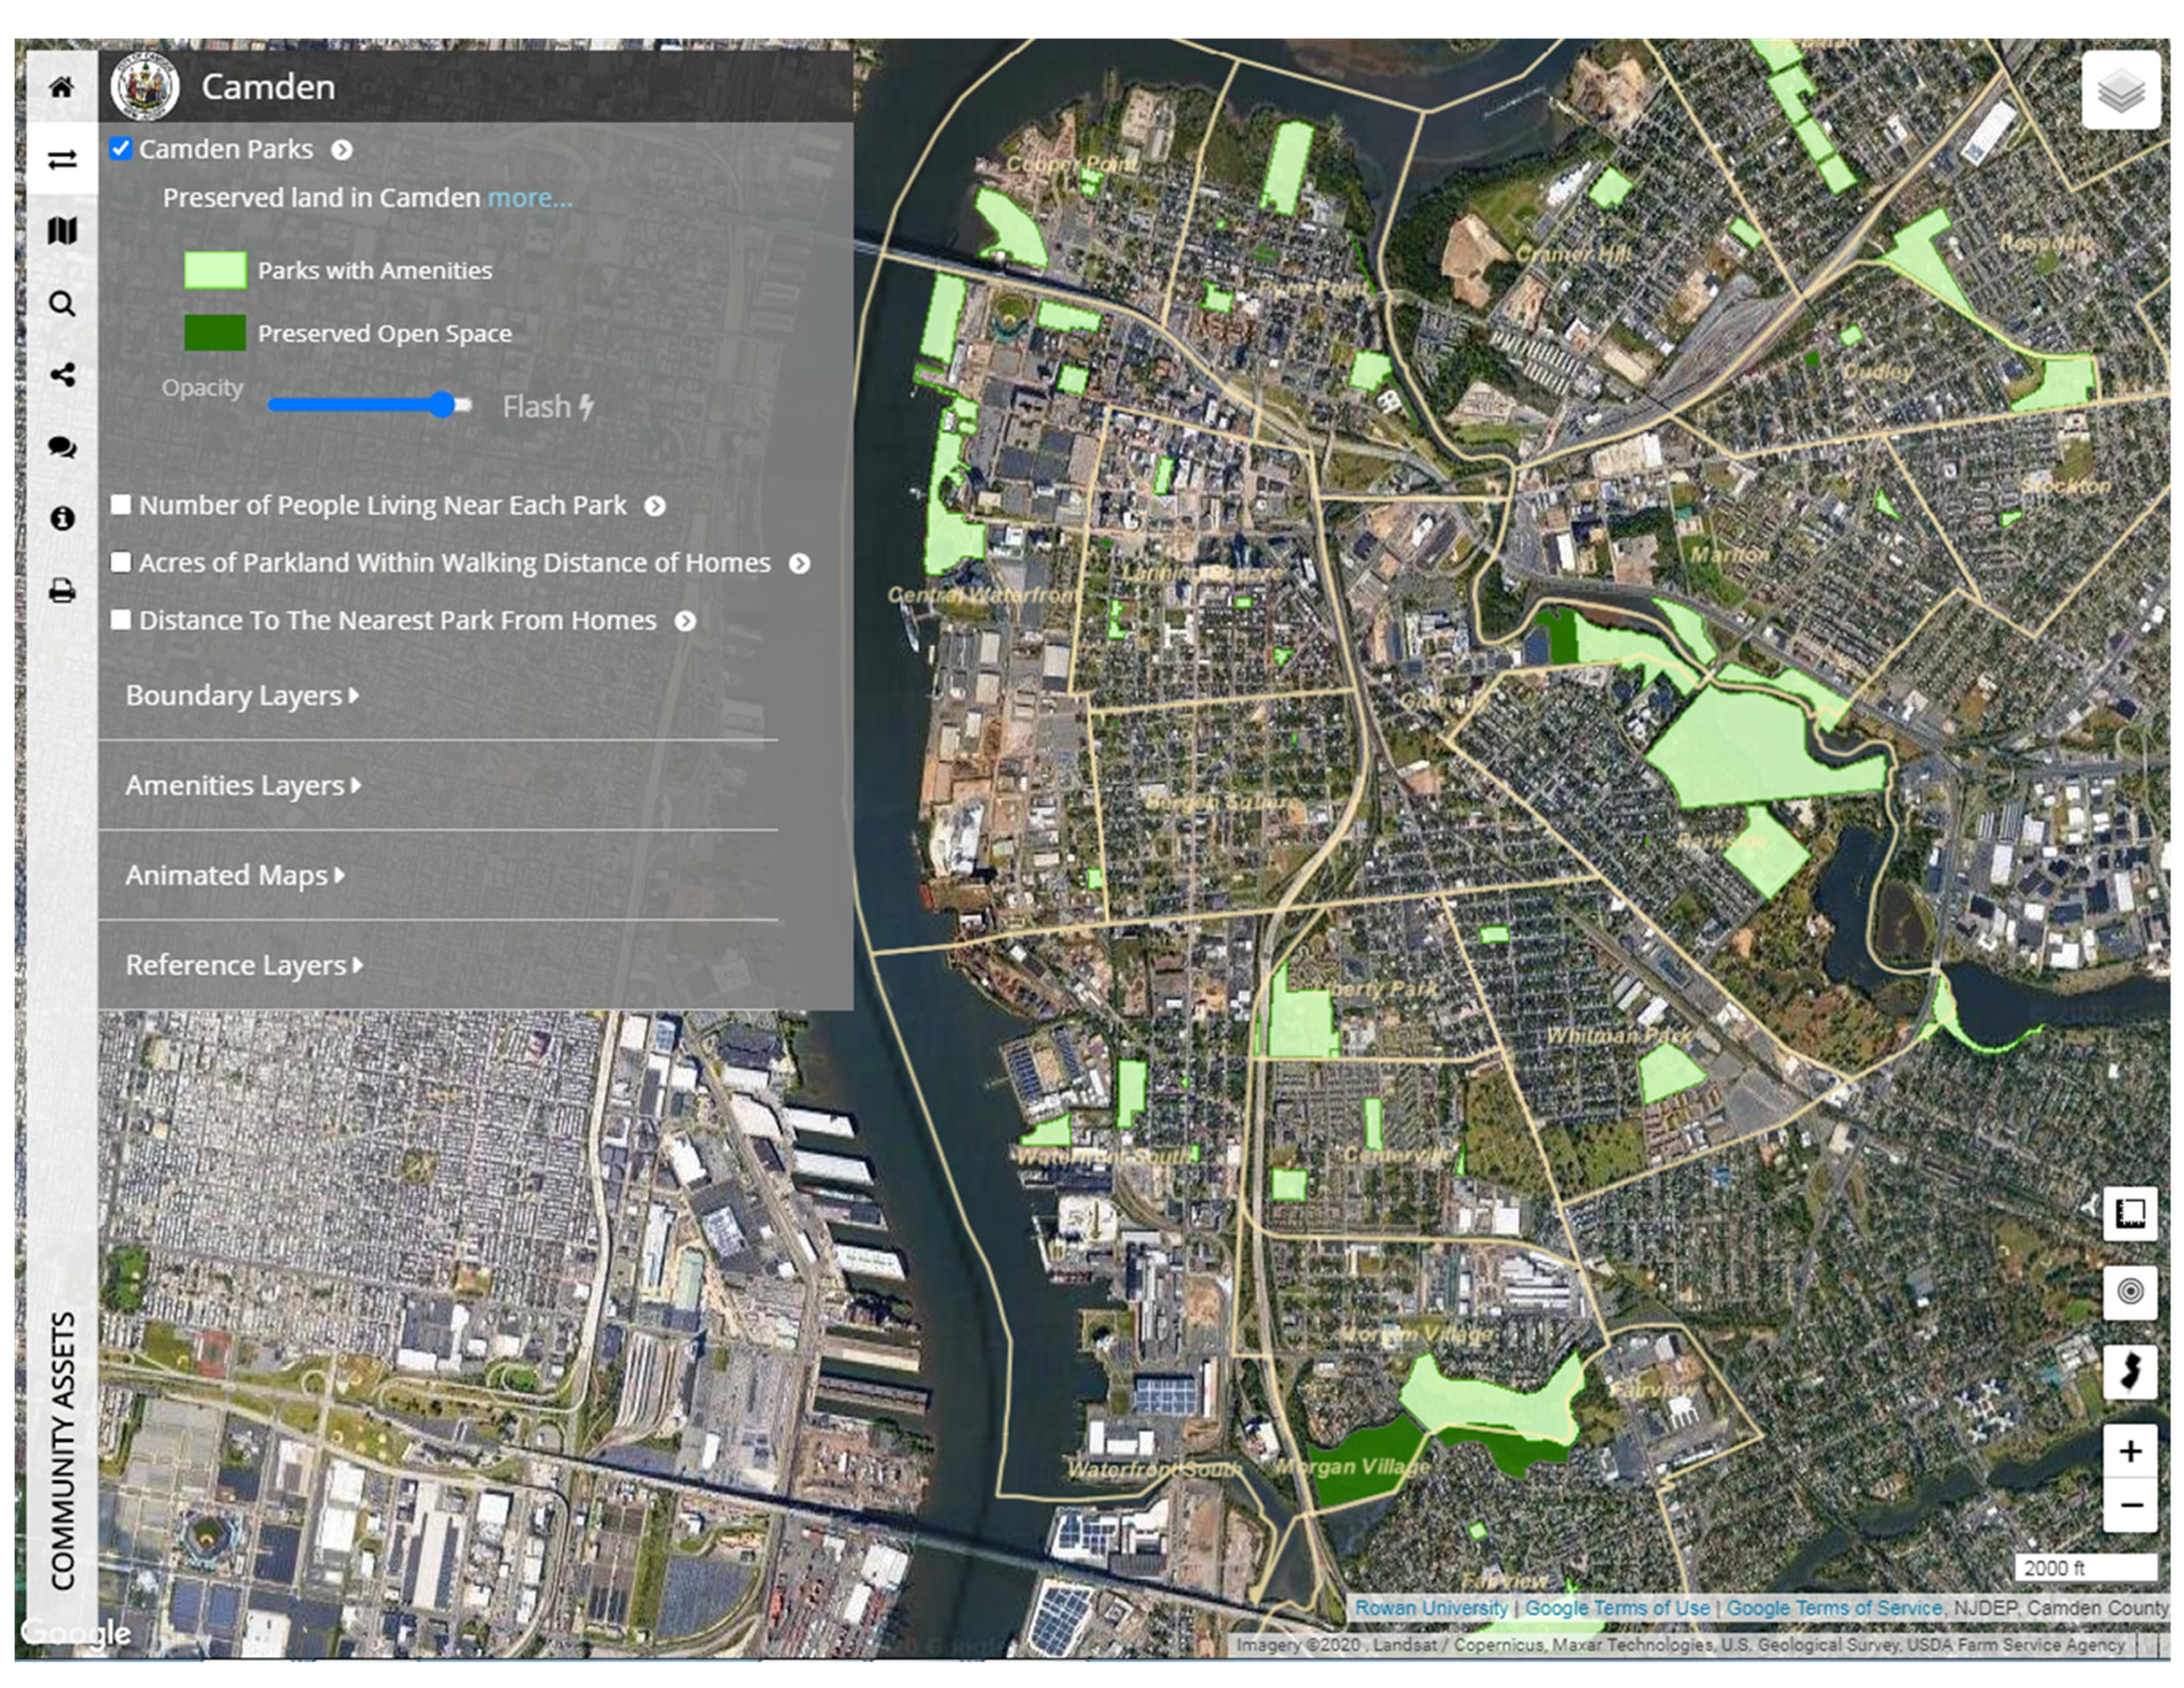Image resolution: width=2184 pixels, height=1688 pixels.
Task: Click the Opacity slider handle
Action: pos(443,405)
